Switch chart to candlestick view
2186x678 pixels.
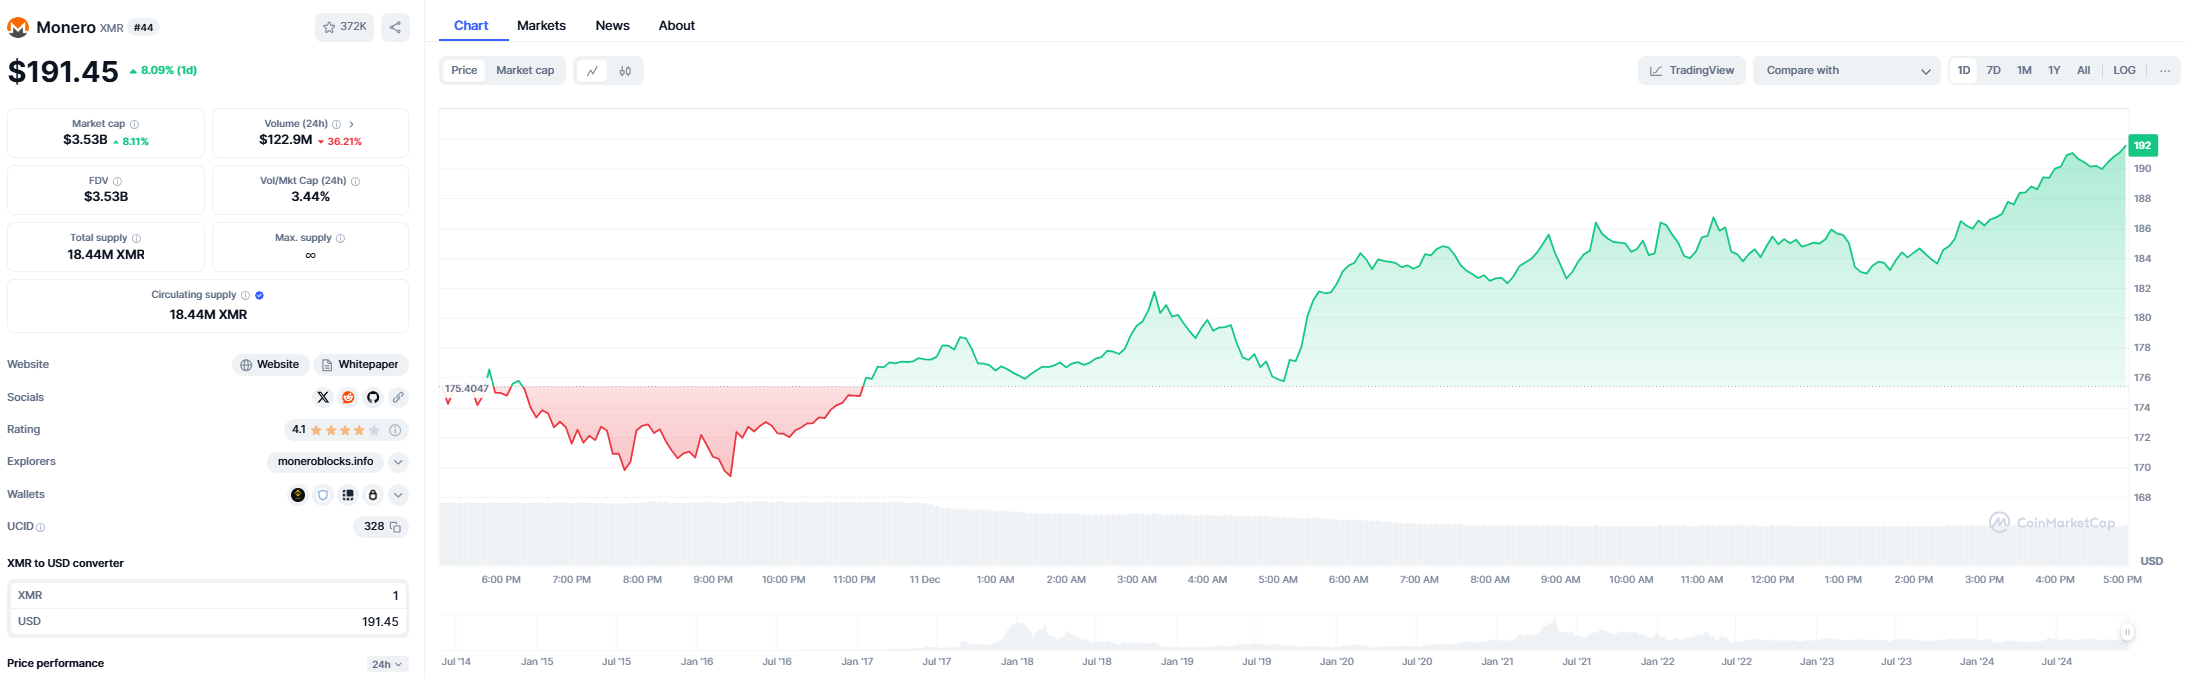625,71
